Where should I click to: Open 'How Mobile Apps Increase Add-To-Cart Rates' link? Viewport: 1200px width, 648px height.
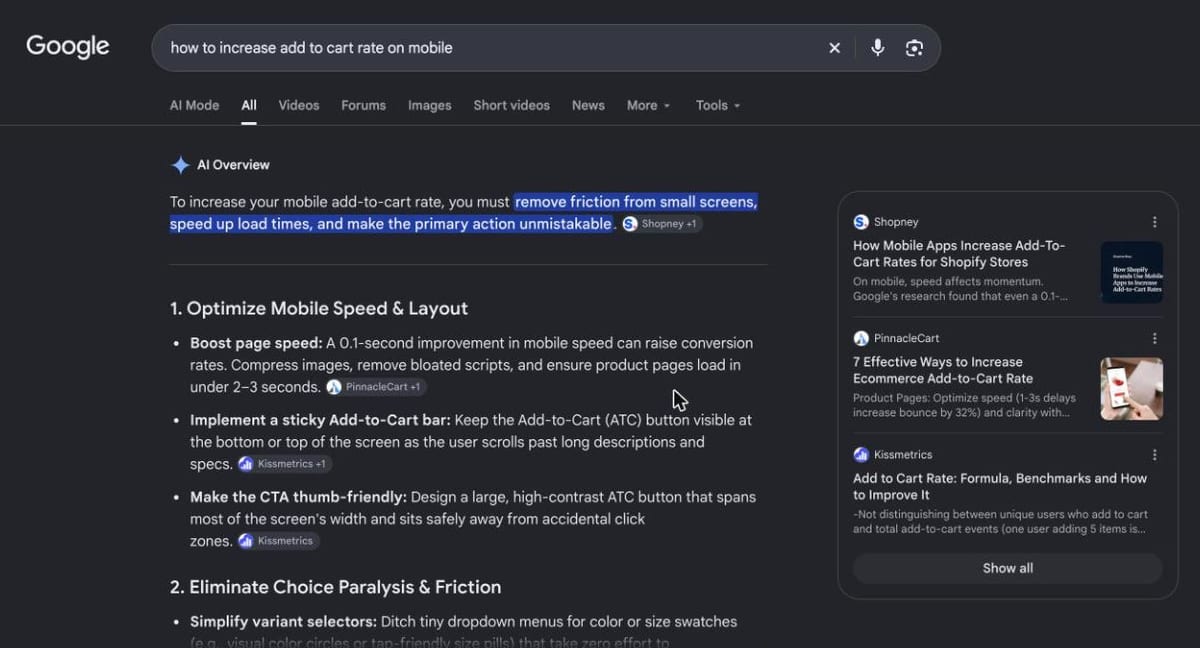point(959,254)
